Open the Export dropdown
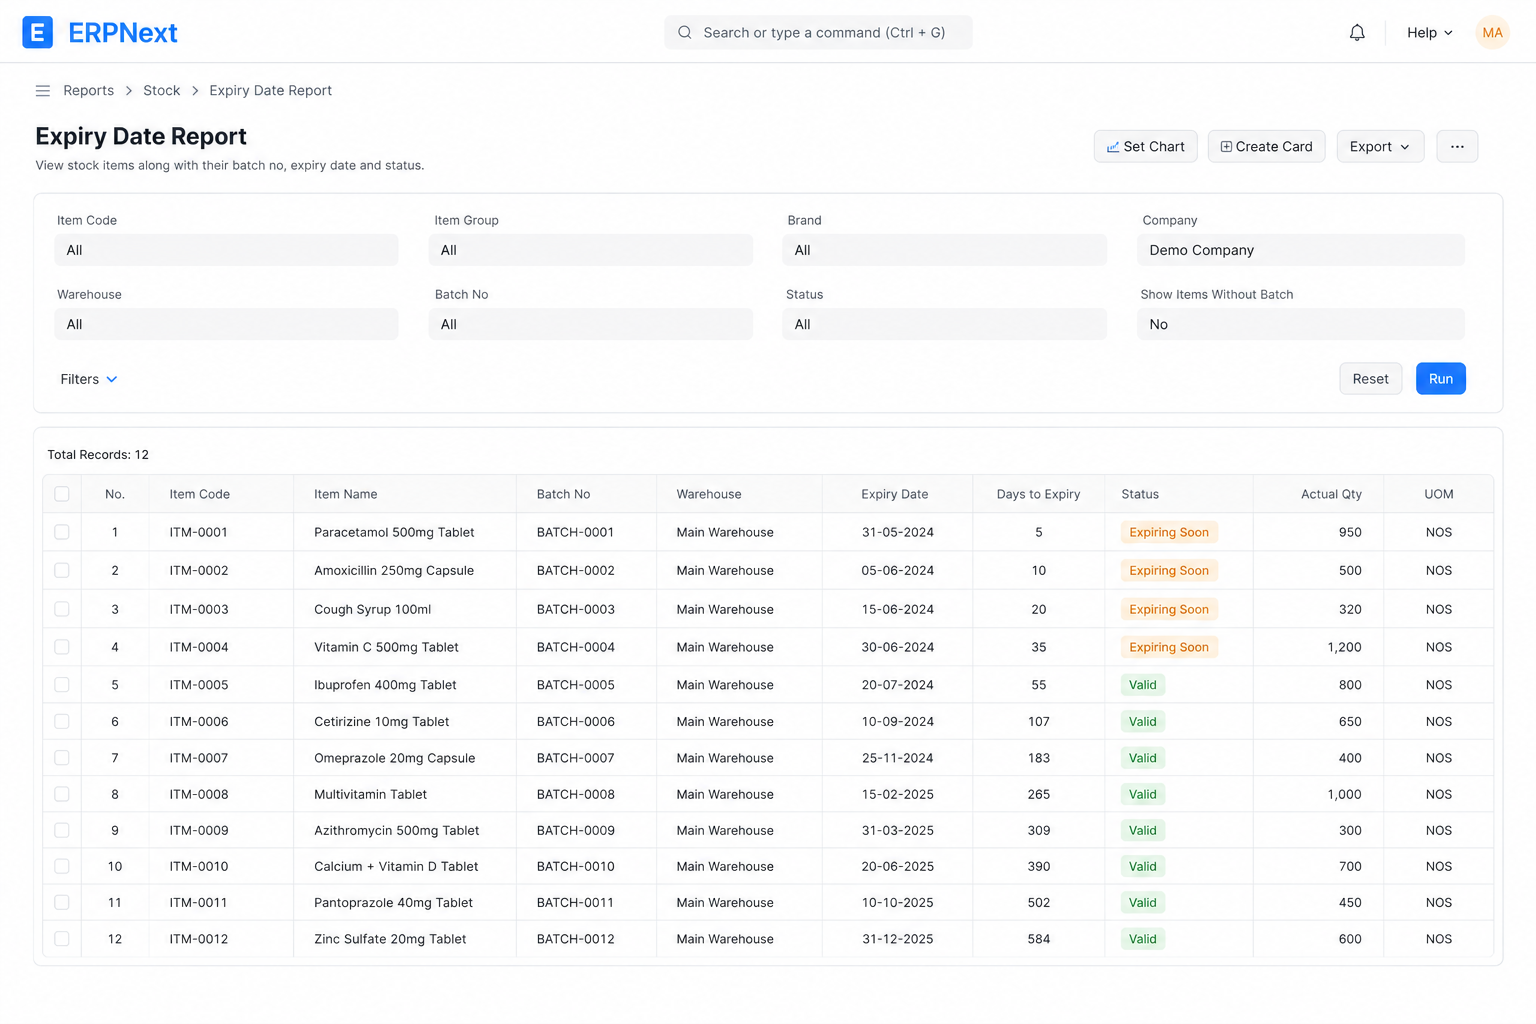This screenshot has height=1024, width=1536. pyautogui.click(x=1380, y=147)
